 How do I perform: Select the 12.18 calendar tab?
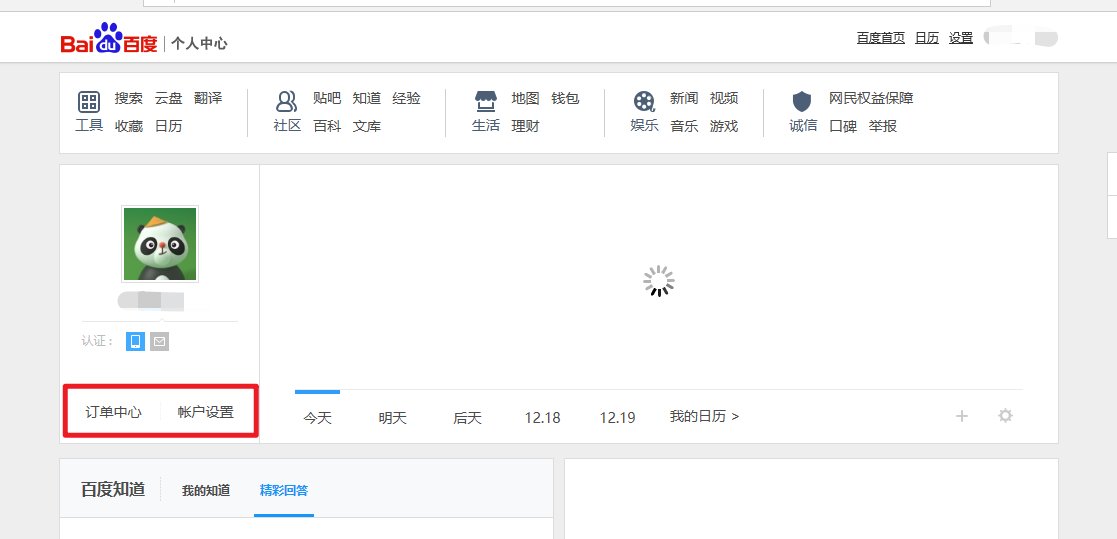click(542, 418)
